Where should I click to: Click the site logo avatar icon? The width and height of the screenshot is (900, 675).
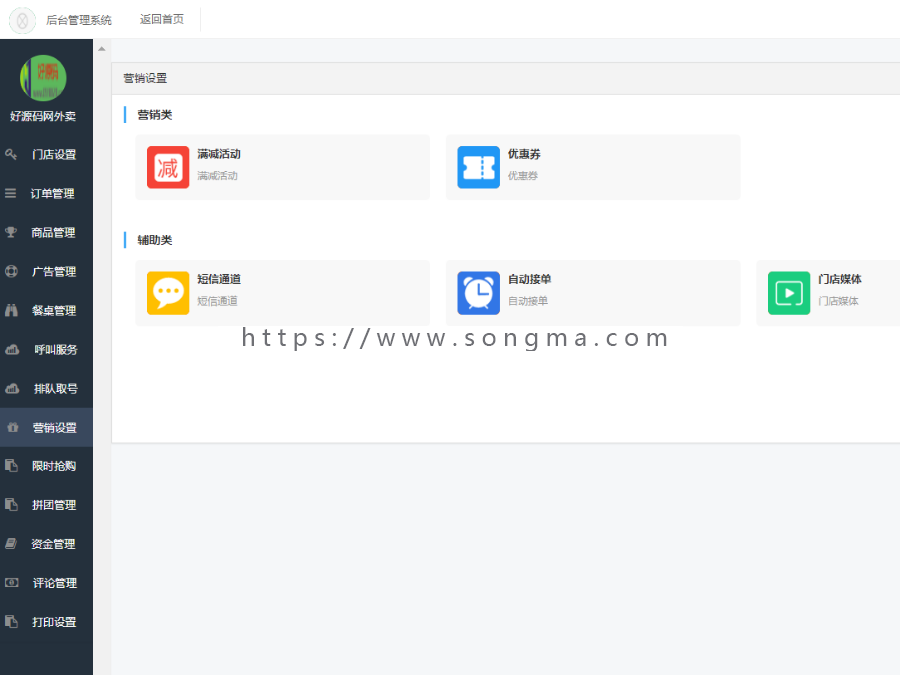click(x=21, y=19)
